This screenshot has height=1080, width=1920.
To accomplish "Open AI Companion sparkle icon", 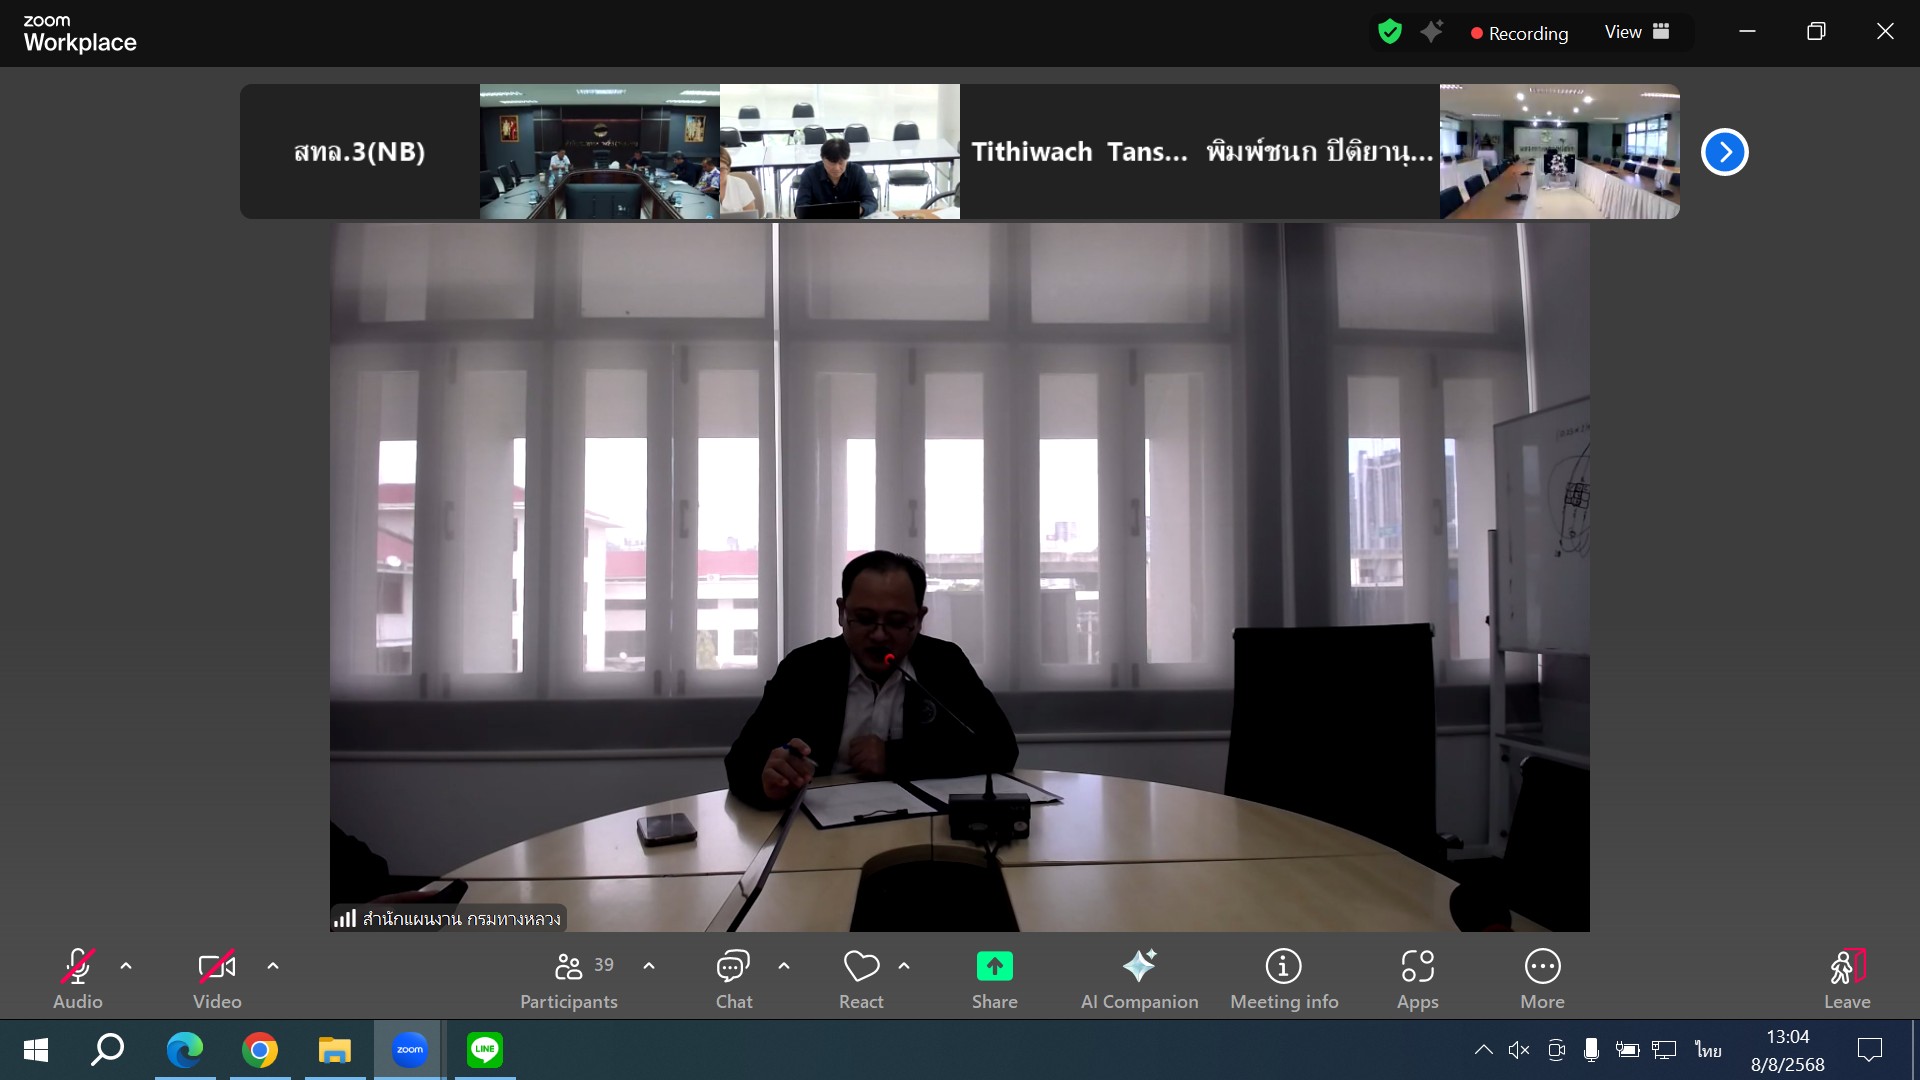I will (1139, 967).
